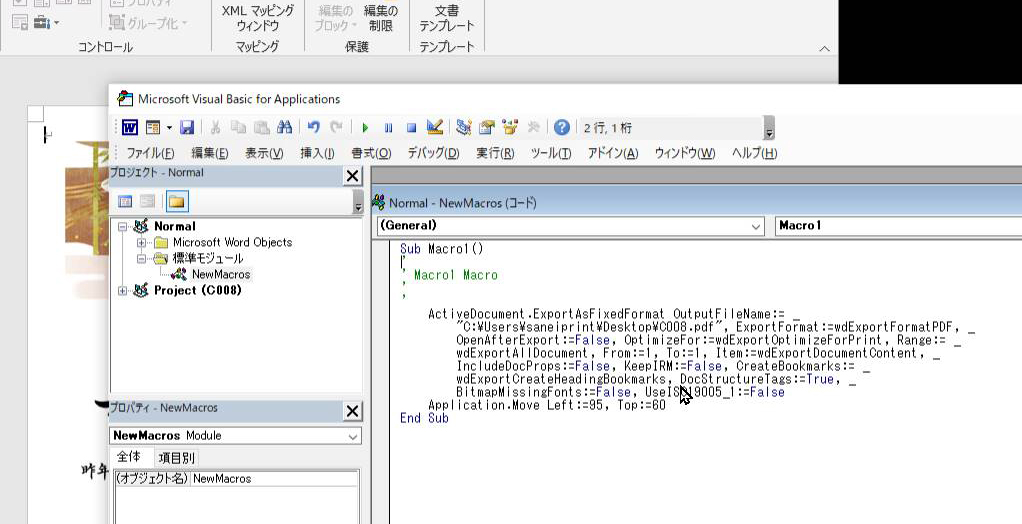Open the ヘルプ(H) menu
The width and height of the screenshot is (1022, 524).
[x=754, y=153]
